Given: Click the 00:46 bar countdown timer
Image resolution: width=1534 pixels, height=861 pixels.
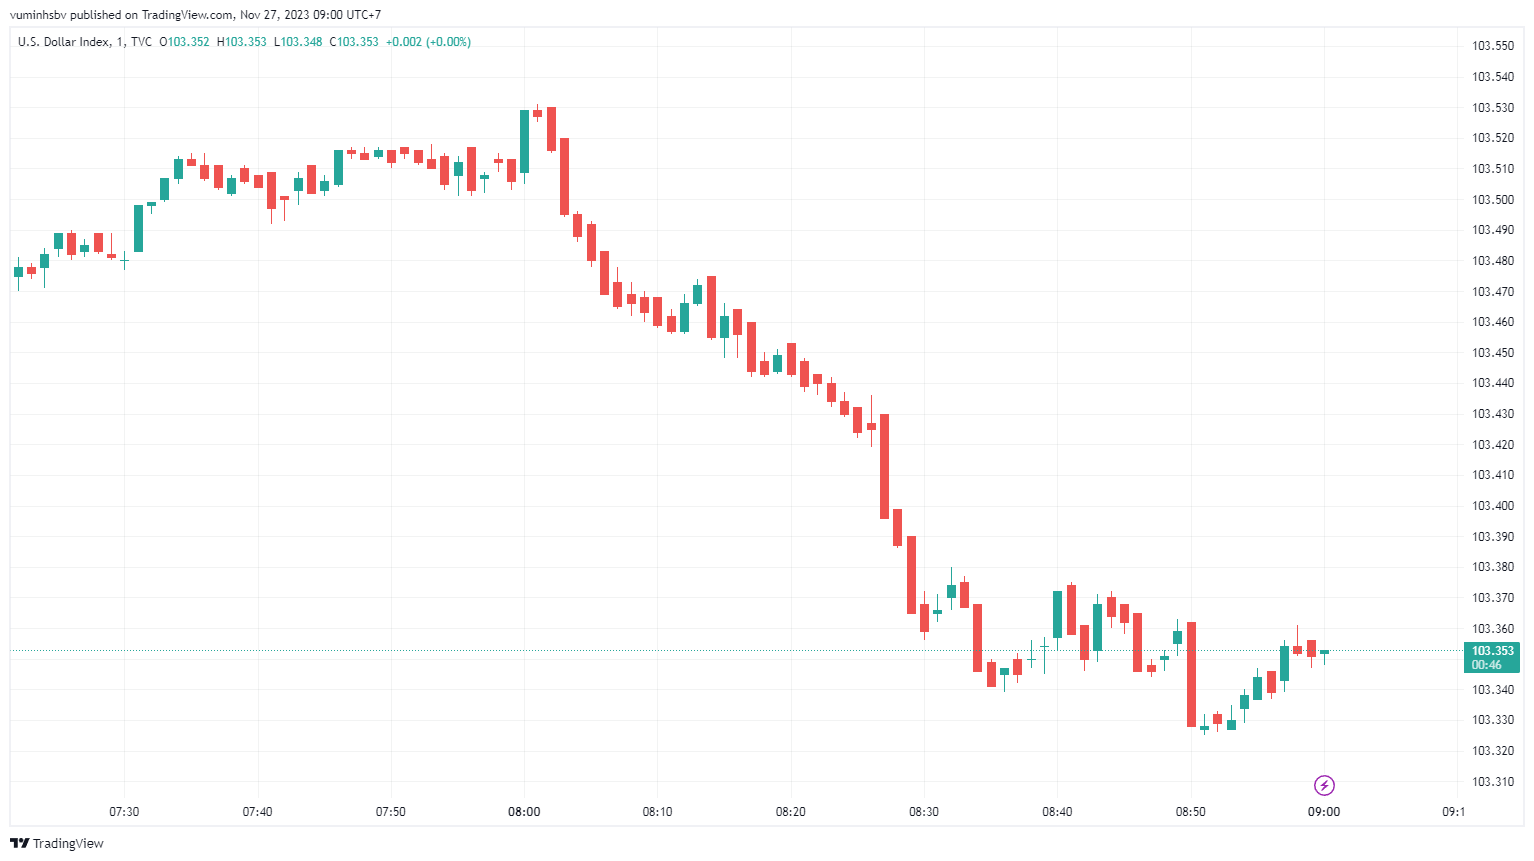Looking at the screenshot, I should (1487, 665).
